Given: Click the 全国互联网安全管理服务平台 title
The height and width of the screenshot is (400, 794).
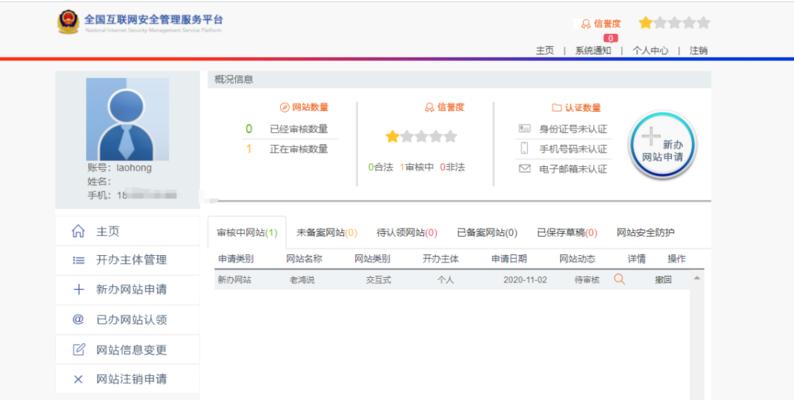Looking at the screenshot, I should tap(153, 20).
